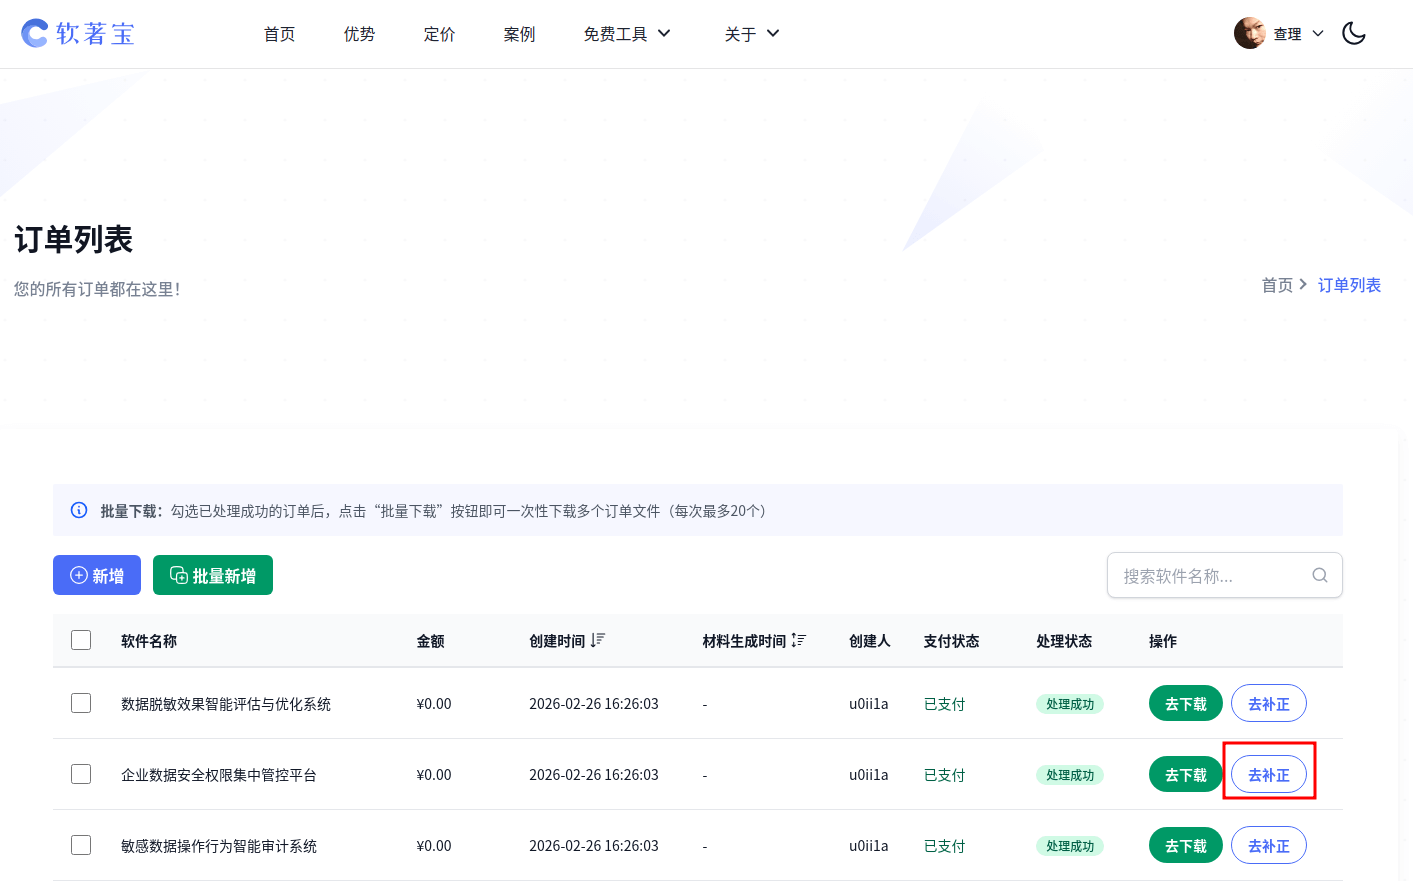
Task: Click the 软著宝 logo icon
Action: pos(33,33)
